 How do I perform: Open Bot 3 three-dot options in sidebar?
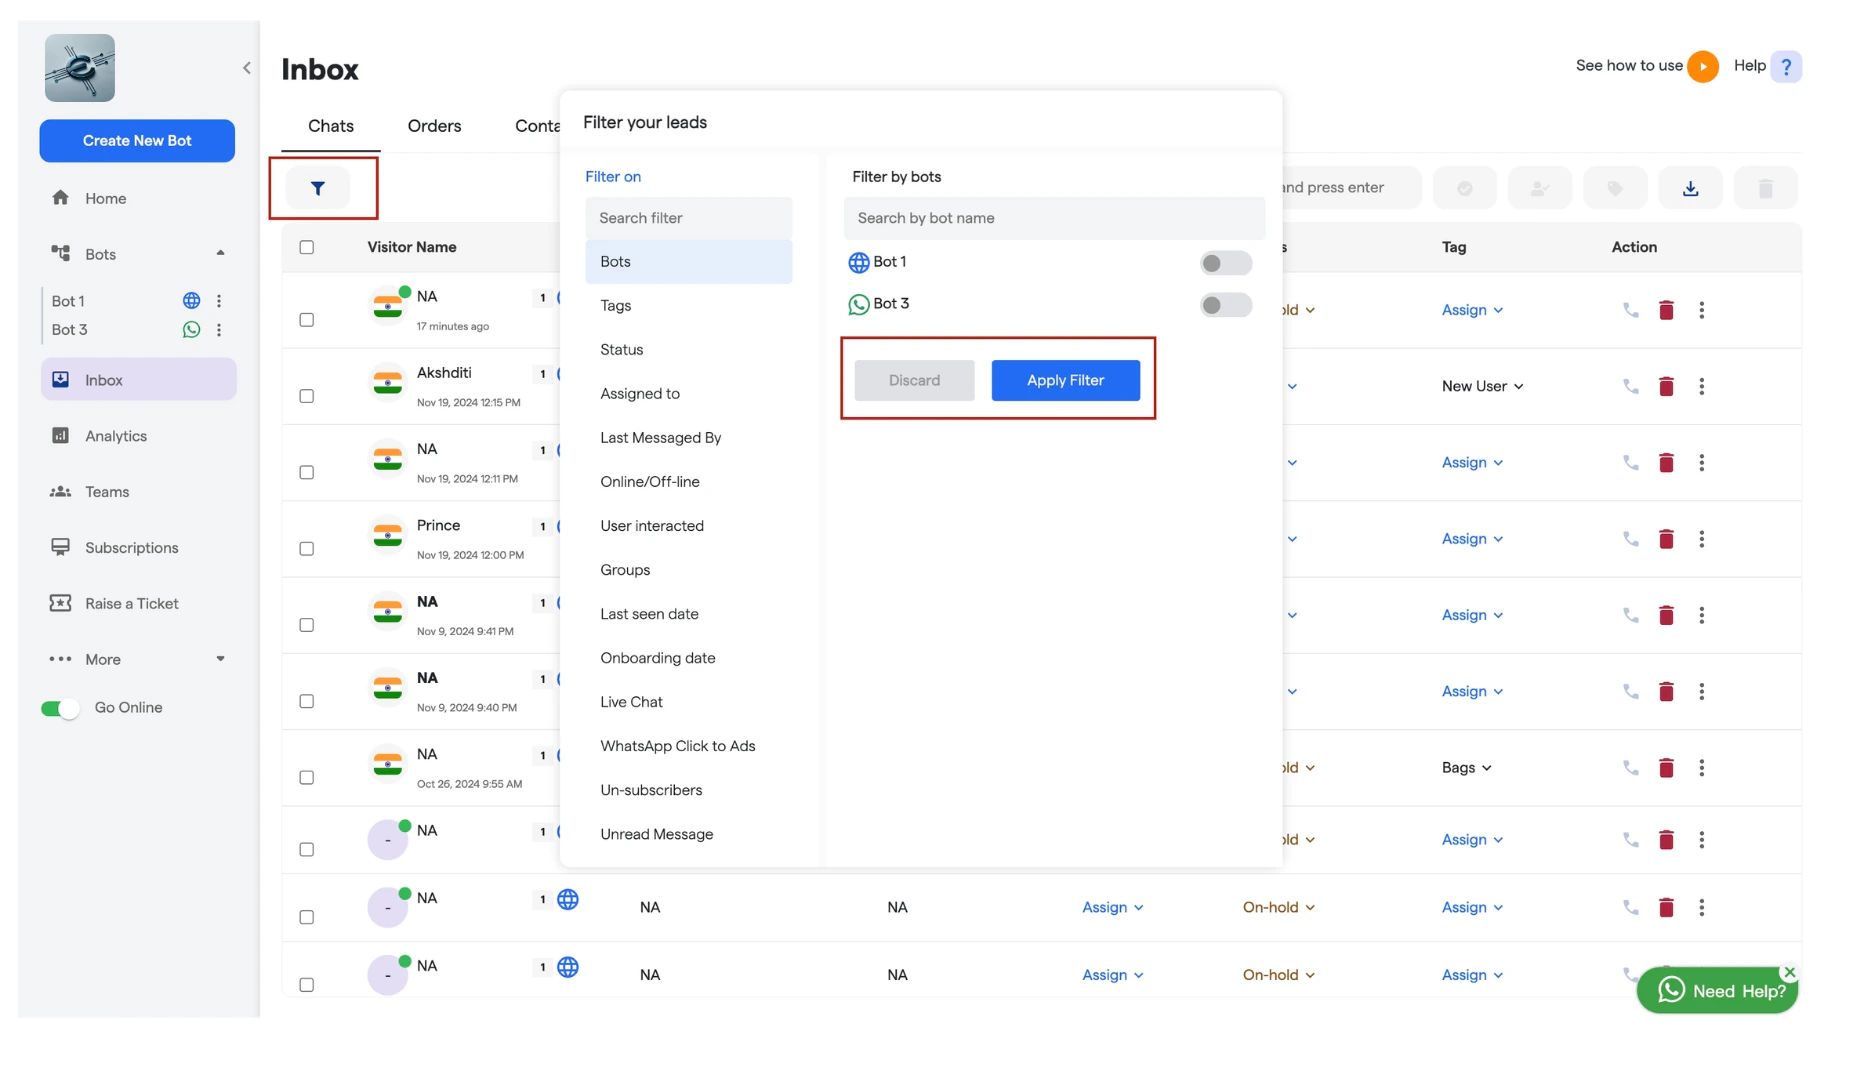(x=219, y=329)
